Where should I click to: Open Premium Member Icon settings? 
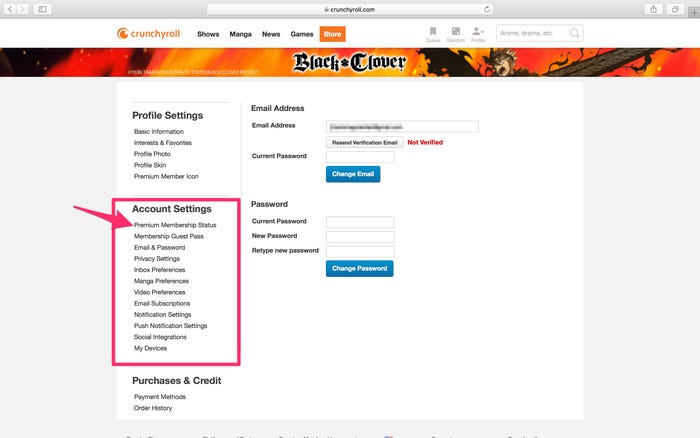point(166,176)
